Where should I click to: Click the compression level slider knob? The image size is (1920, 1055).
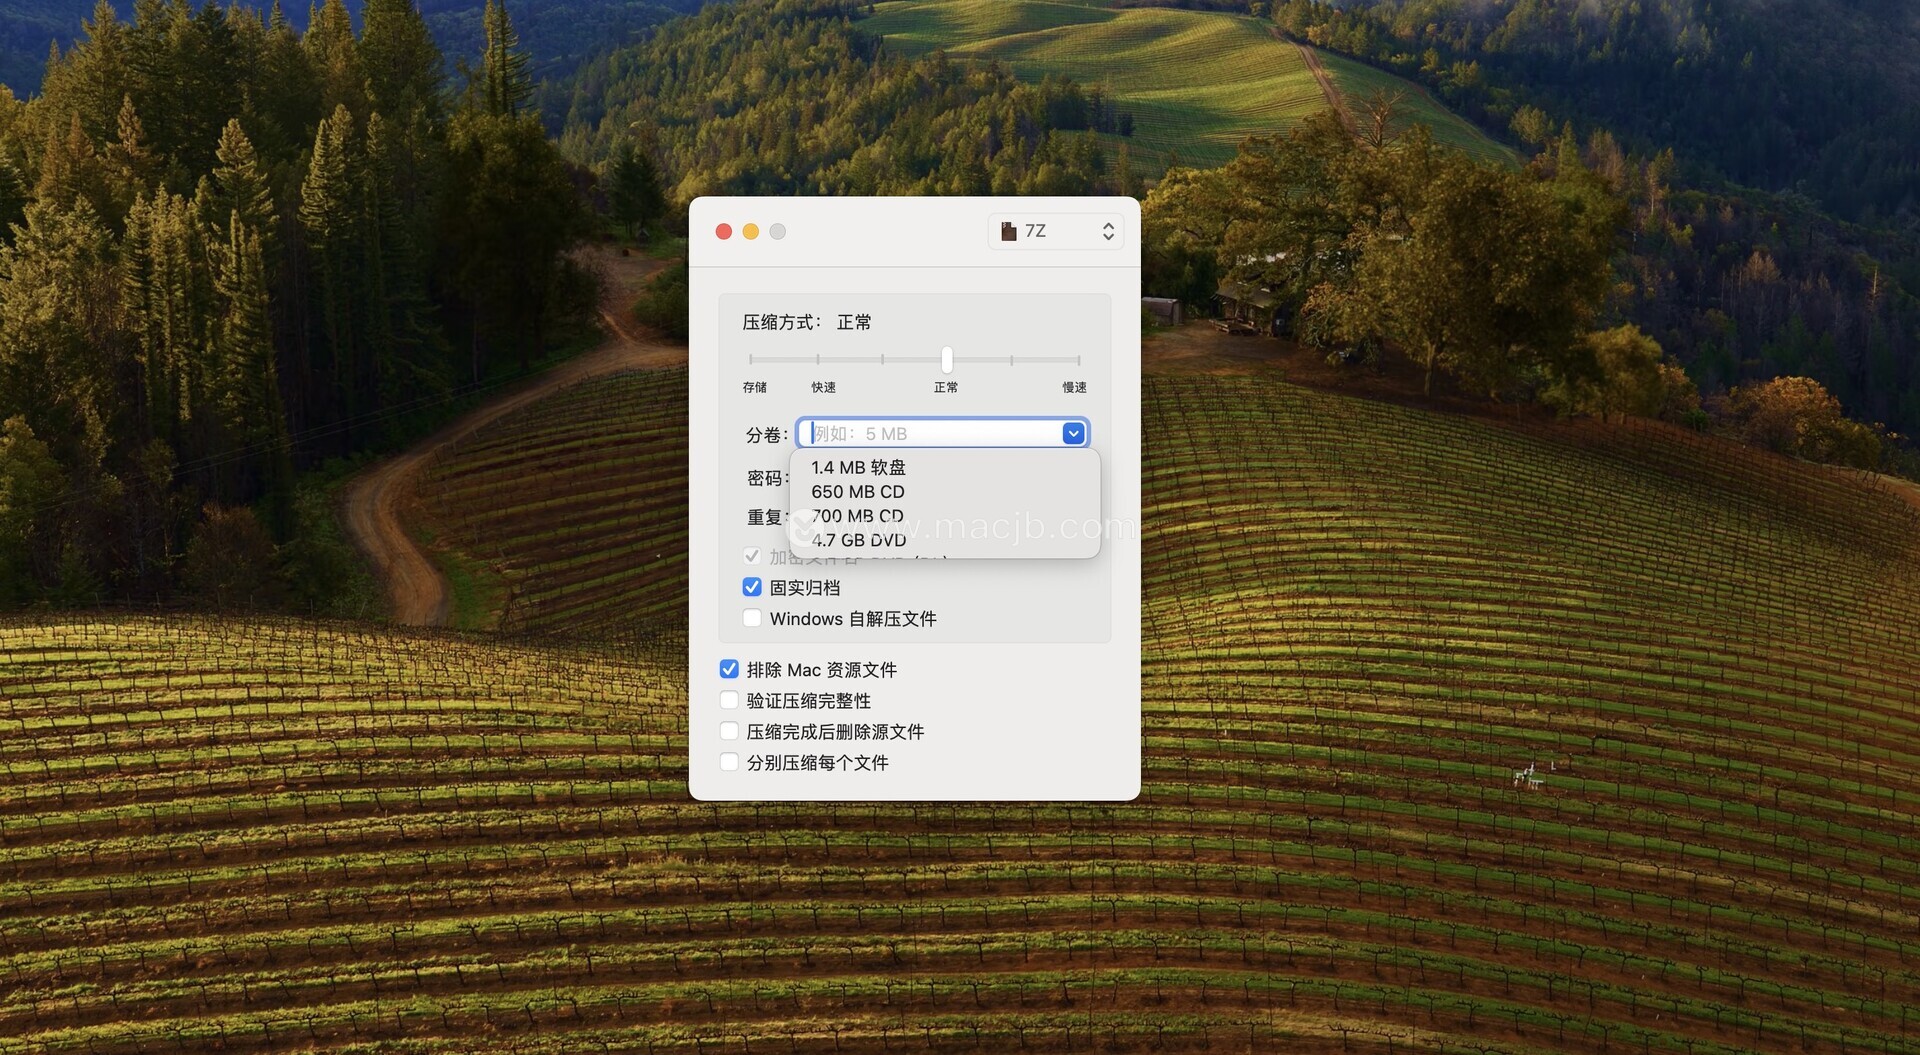coord(946,359)
